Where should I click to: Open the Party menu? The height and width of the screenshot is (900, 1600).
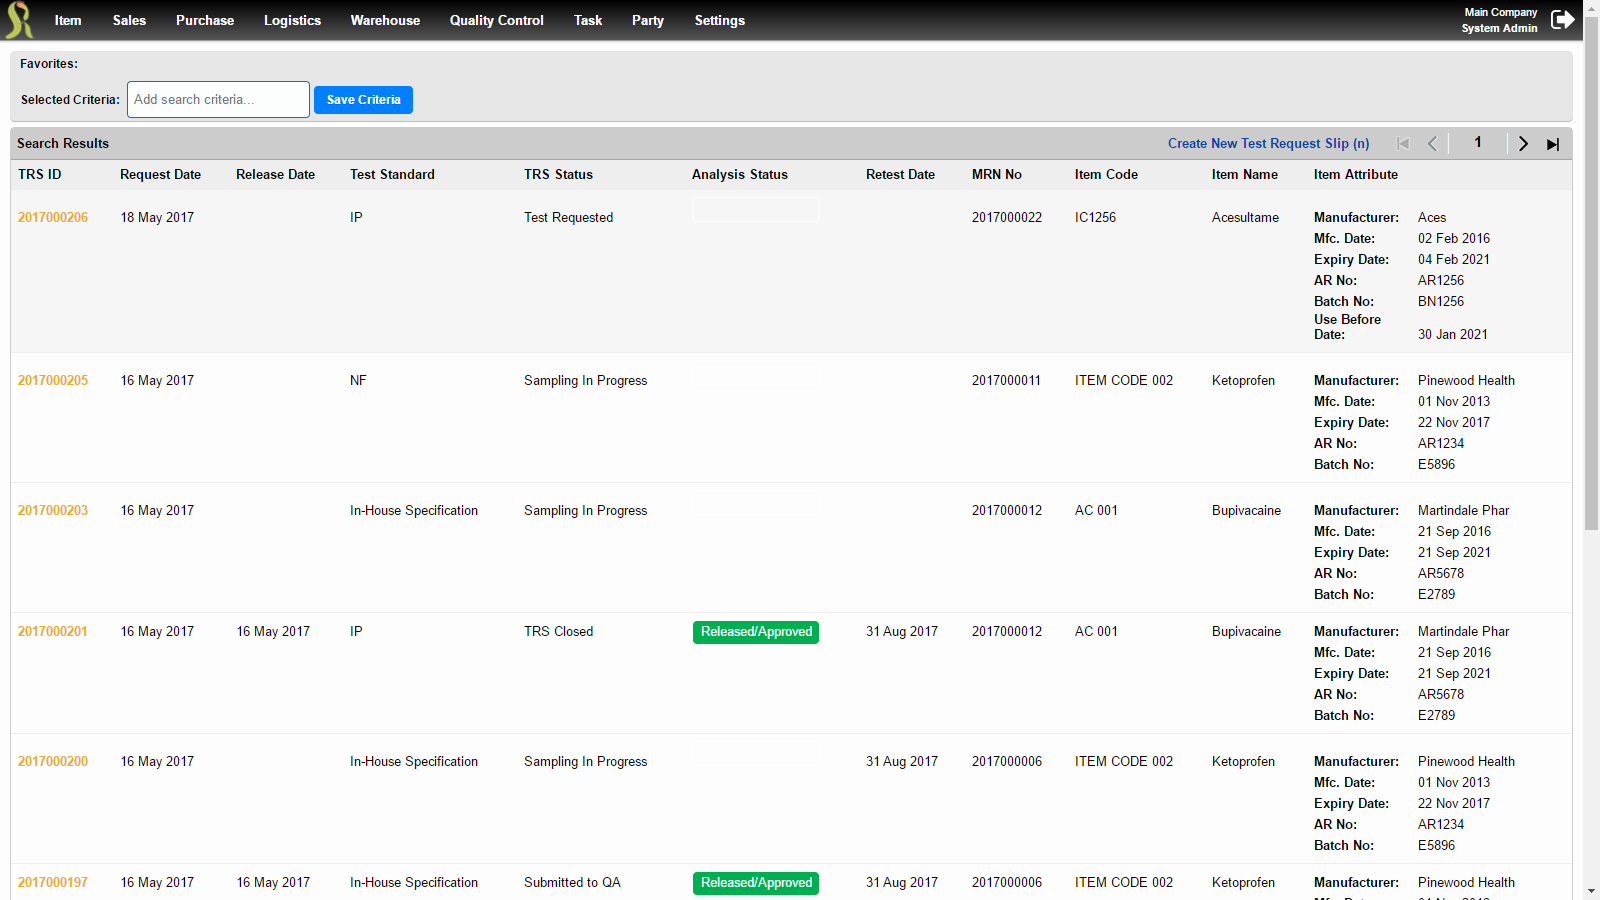click(647, 20)
